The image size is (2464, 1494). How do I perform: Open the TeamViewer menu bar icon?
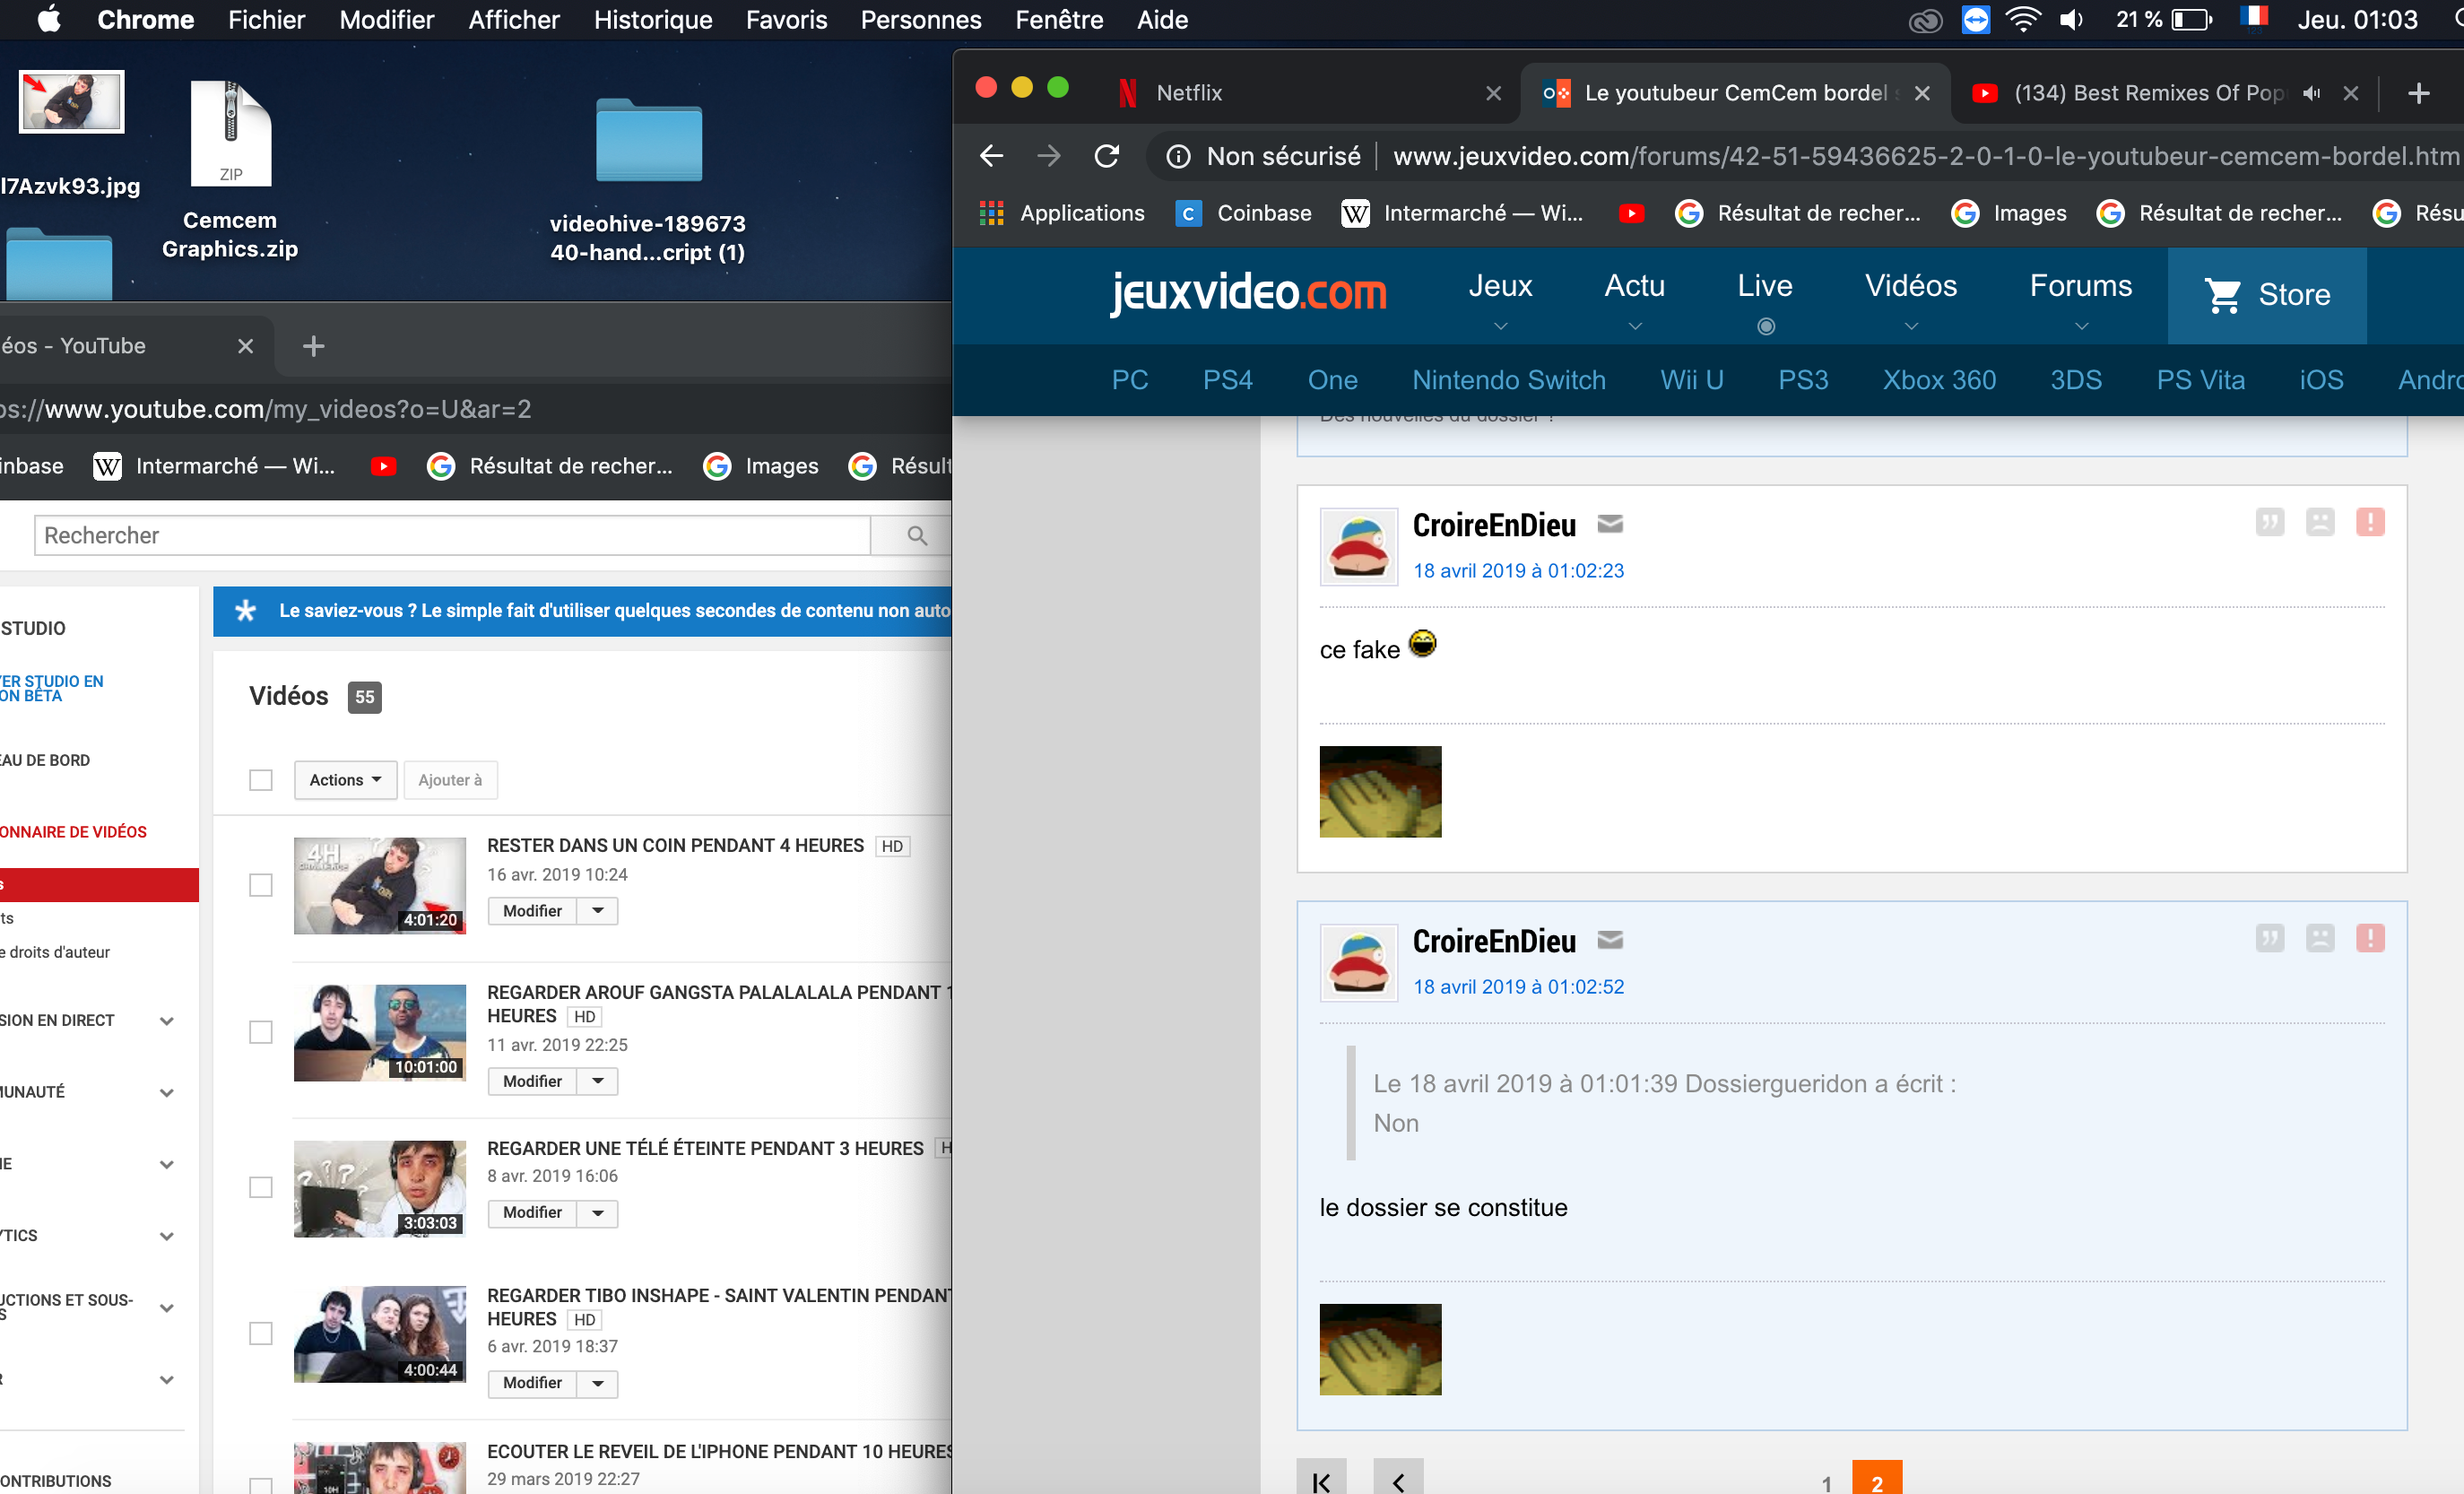(1975, 20)
